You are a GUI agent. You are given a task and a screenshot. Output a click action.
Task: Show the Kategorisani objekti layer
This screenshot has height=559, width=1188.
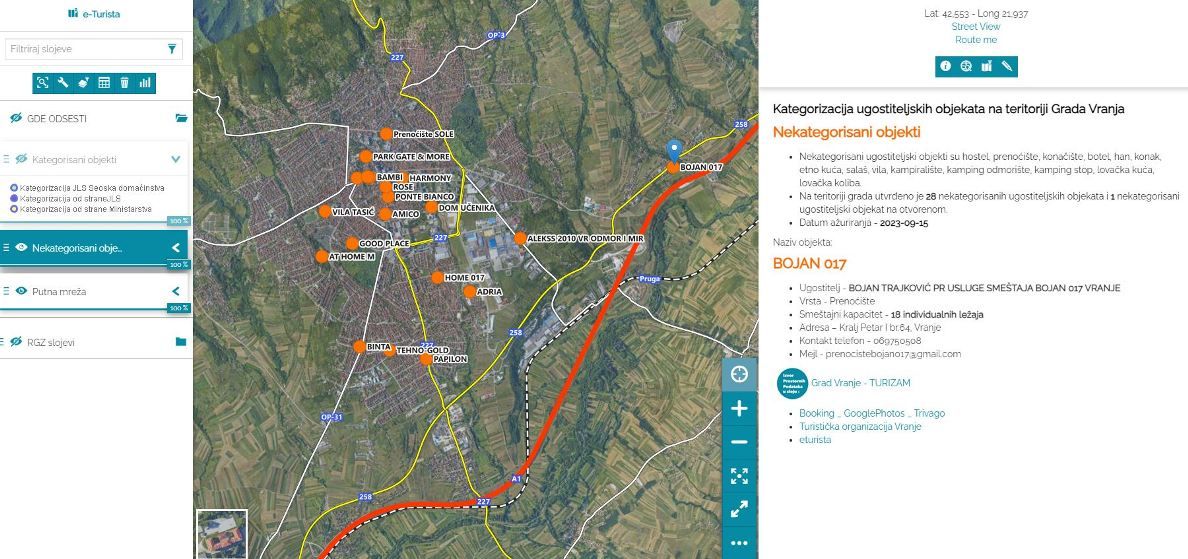[21, 159]
